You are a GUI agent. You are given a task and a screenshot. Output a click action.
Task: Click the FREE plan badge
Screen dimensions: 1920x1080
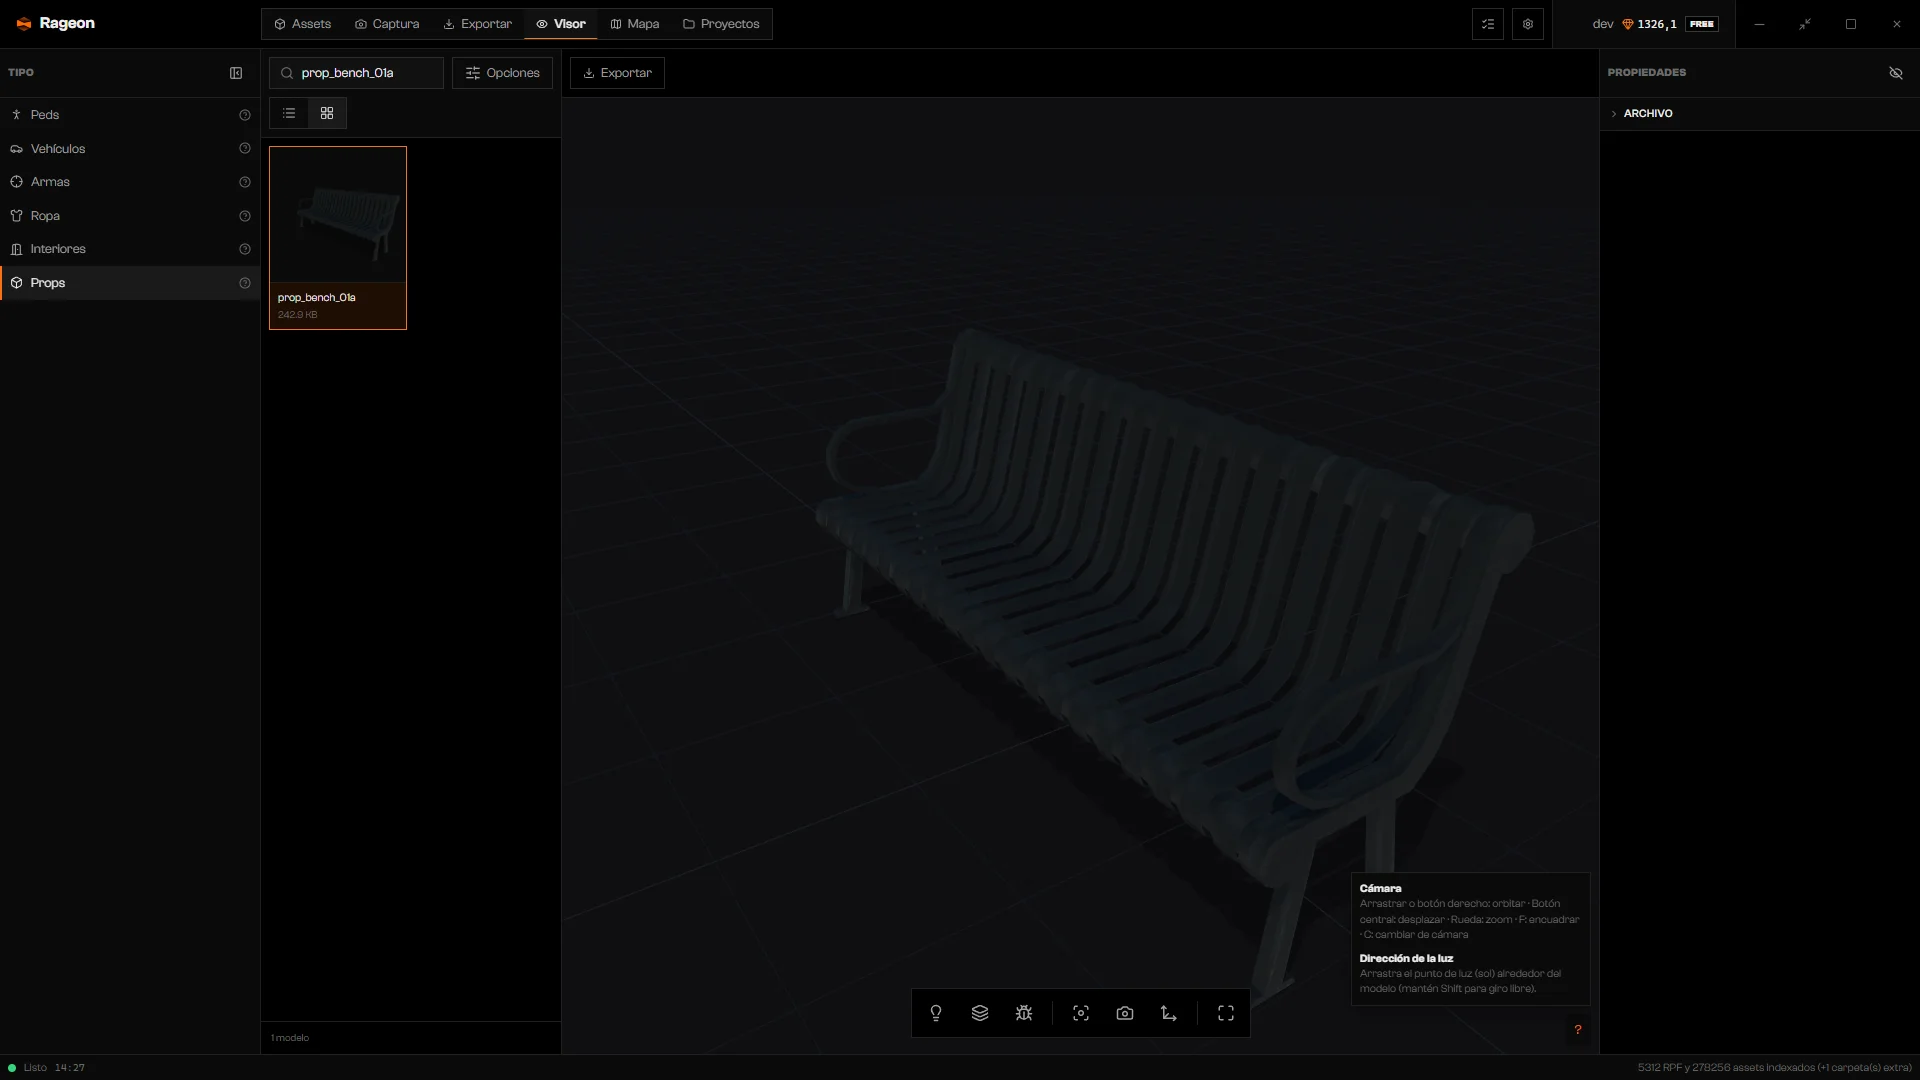pos(1702,24)
